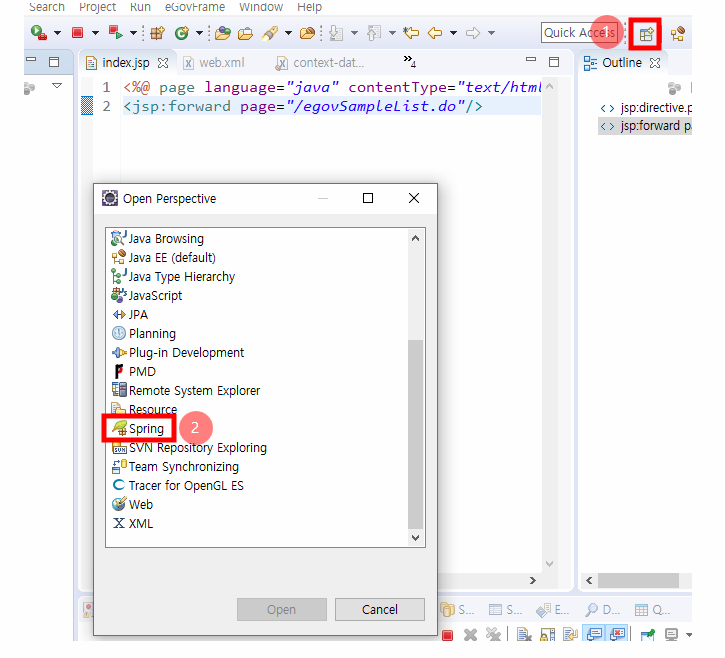Toggle Pin Console

pos(648,635)
